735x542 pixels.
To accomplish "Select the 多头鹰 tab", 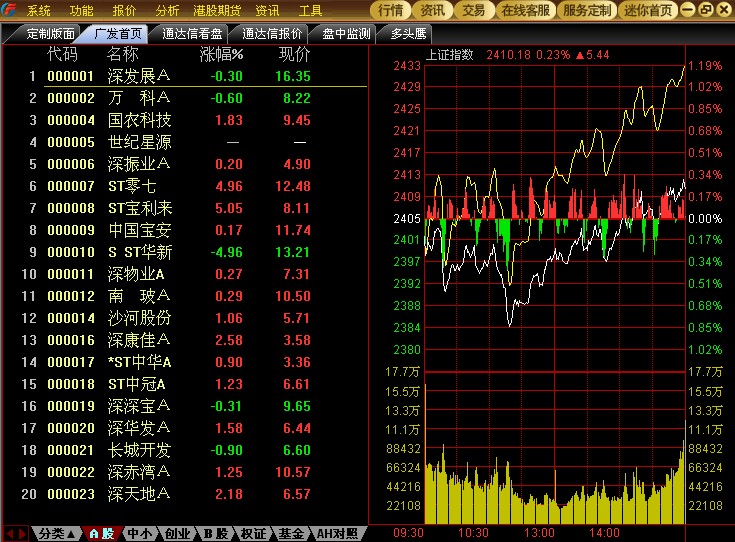I will coord(408,34).
